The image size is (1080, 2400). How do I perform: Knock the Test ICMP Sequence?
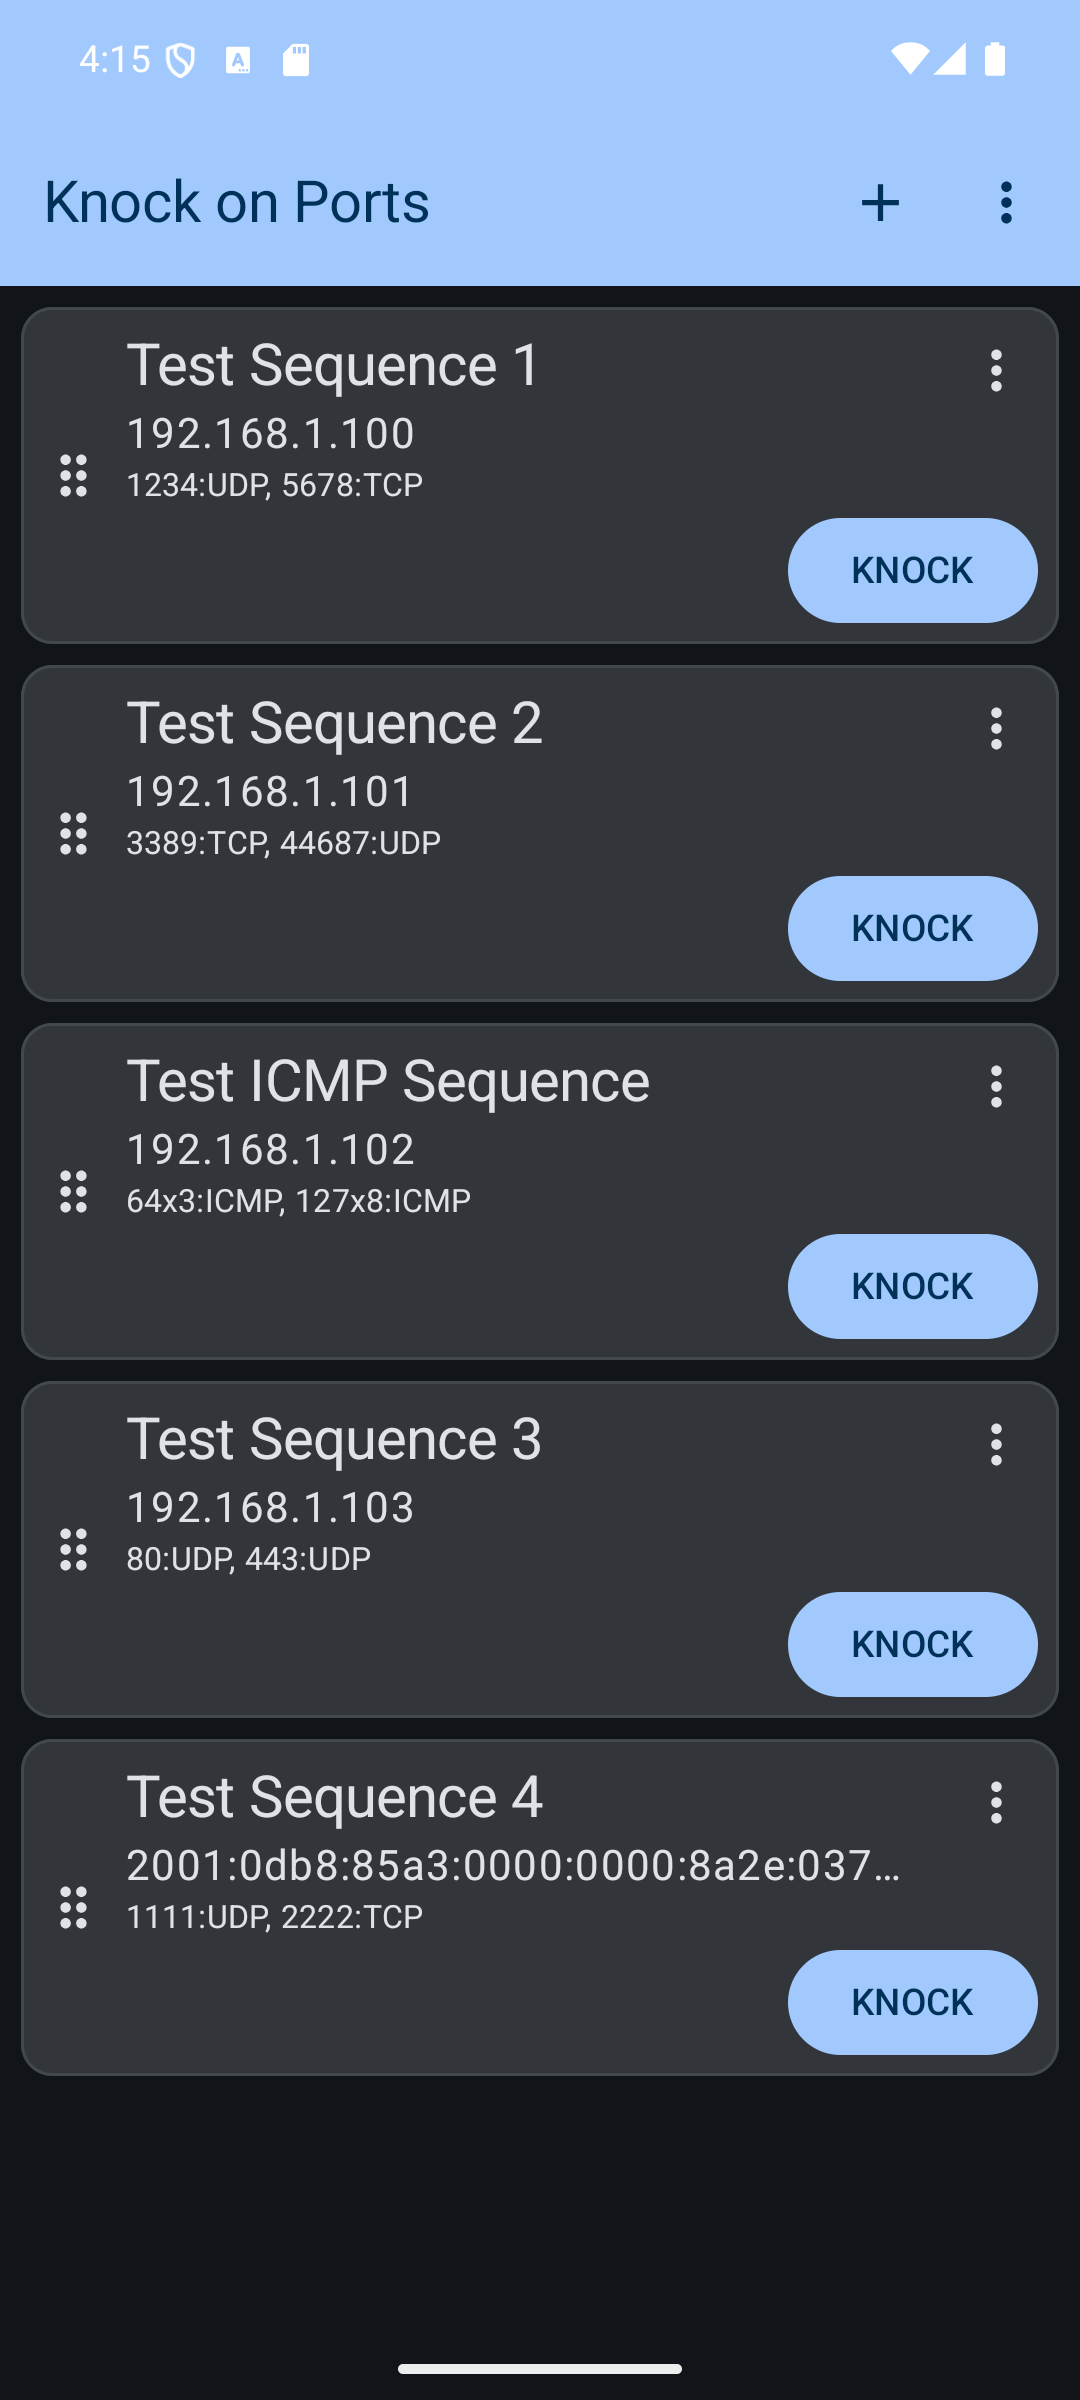(912, 1286)
